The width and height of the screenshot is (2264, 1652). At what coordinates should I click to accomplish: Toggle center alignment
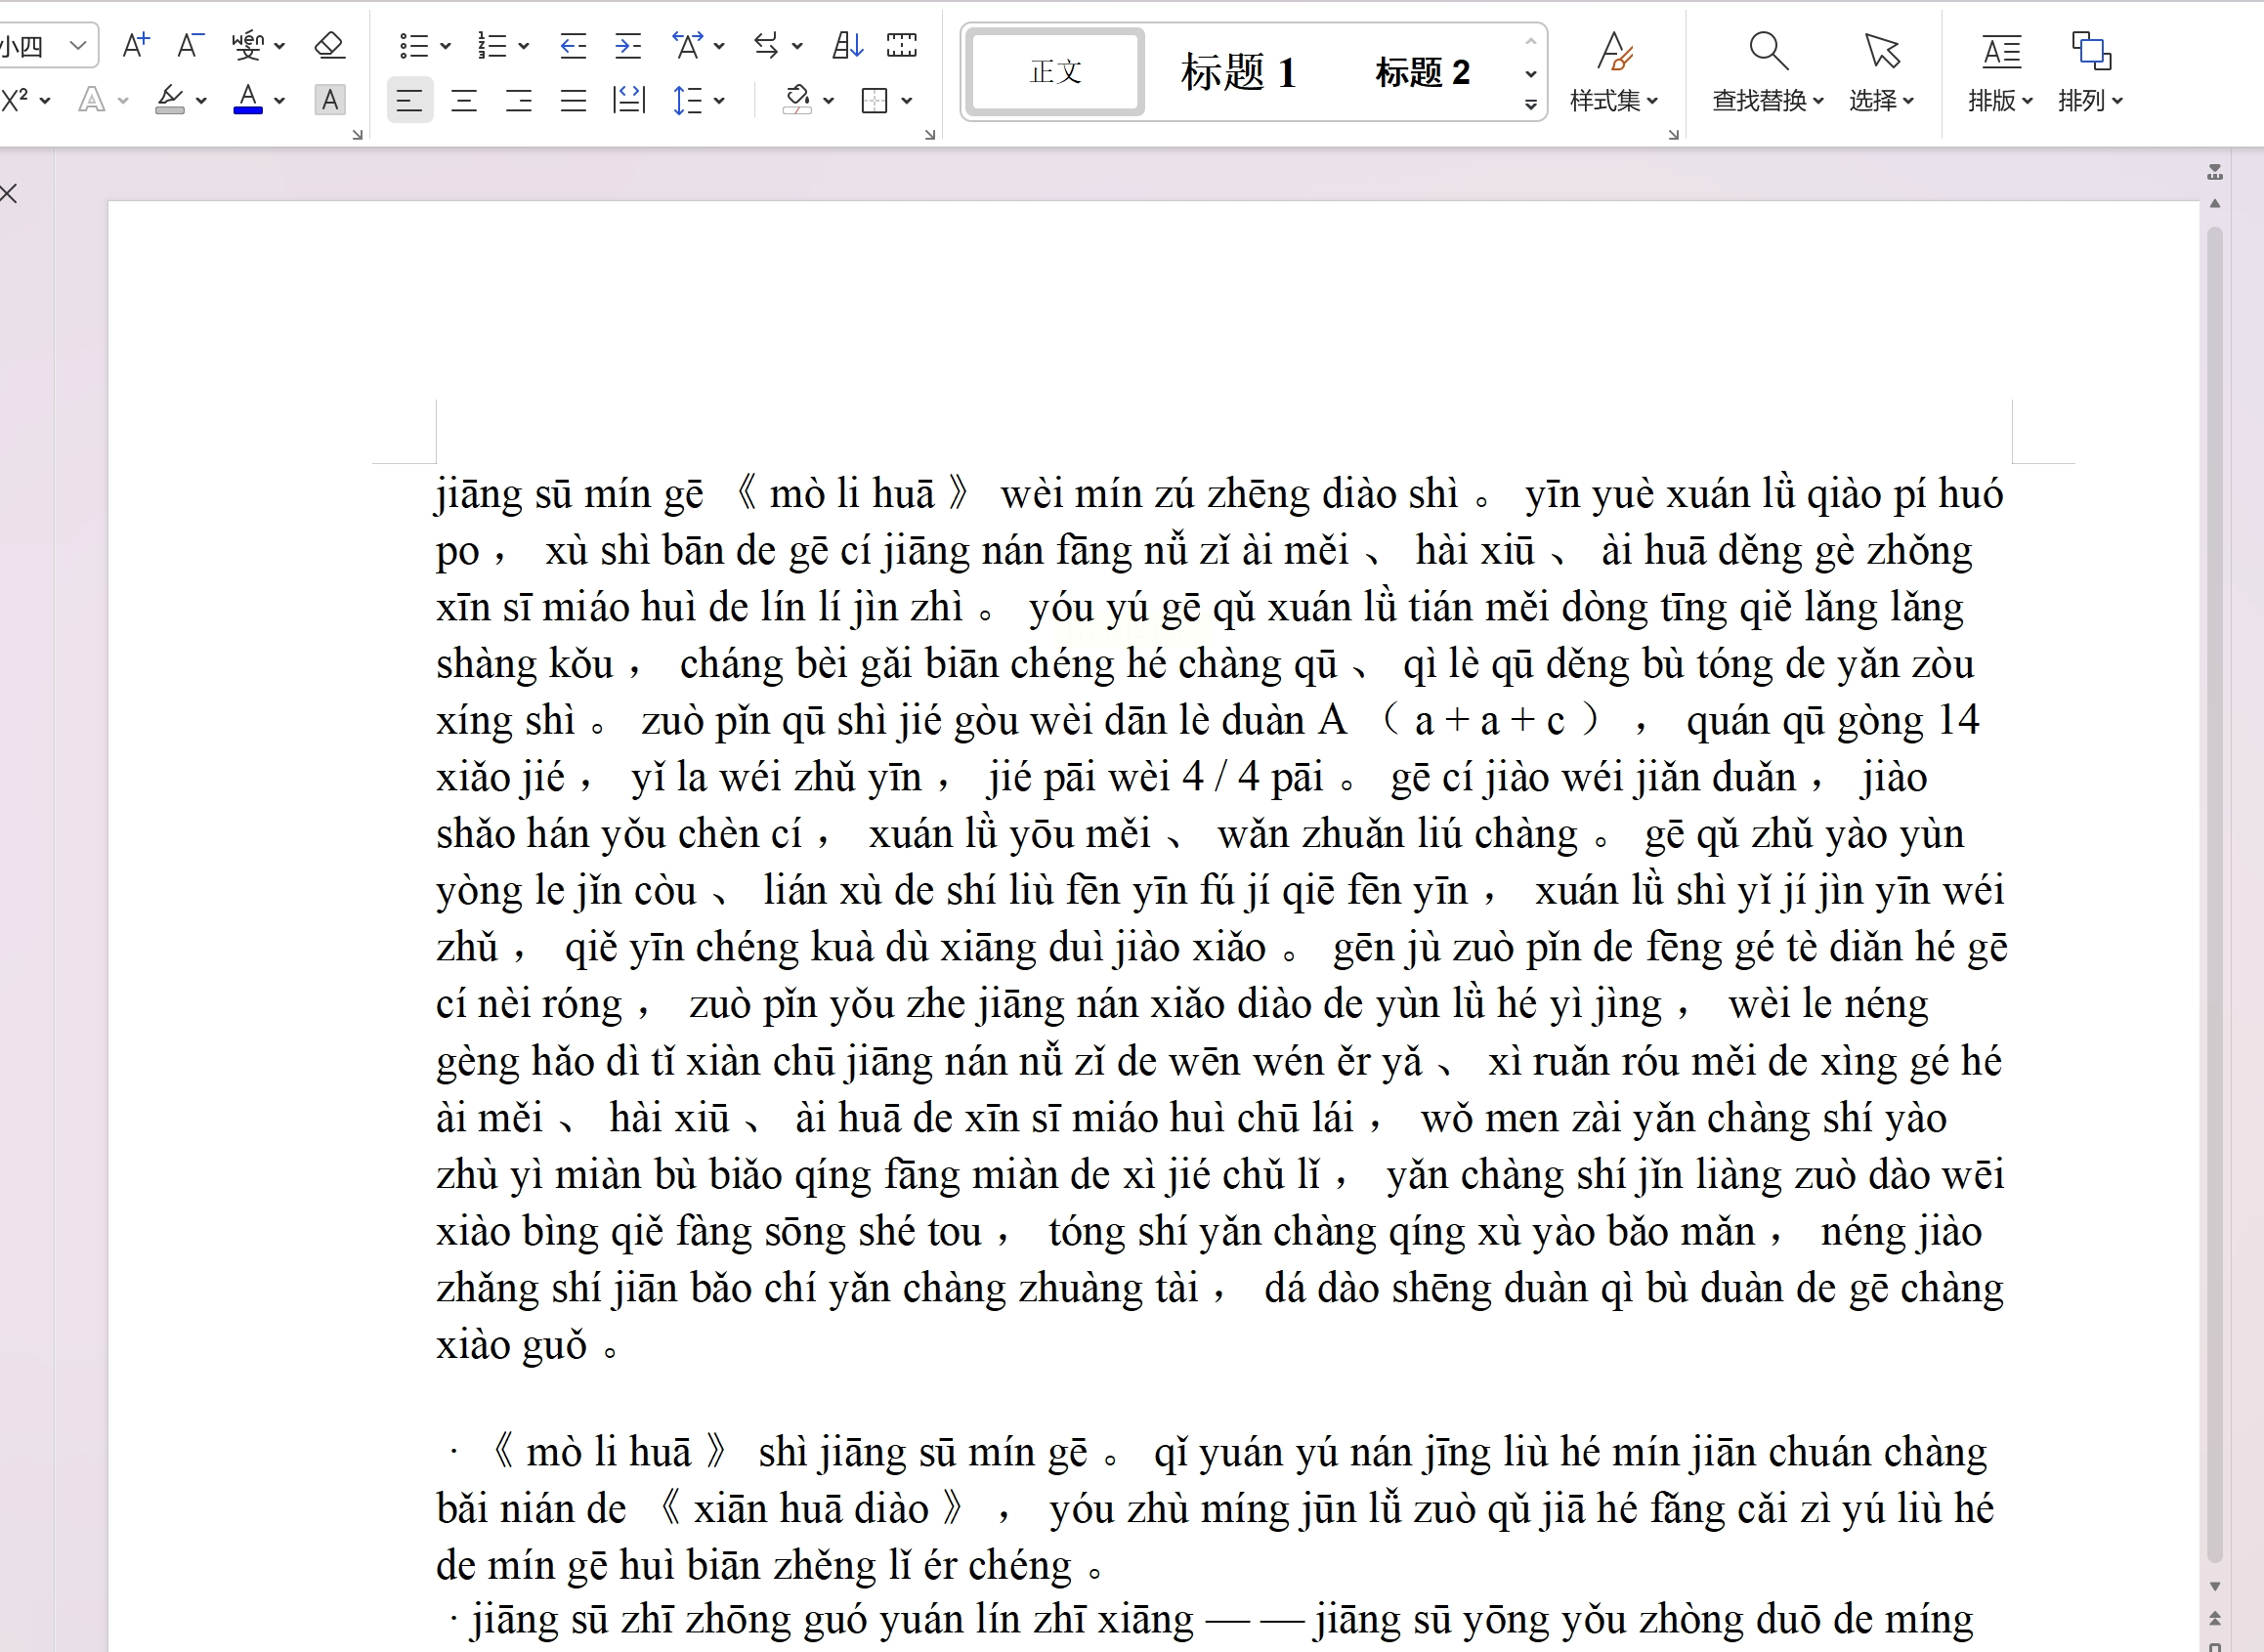coord(464,100)
